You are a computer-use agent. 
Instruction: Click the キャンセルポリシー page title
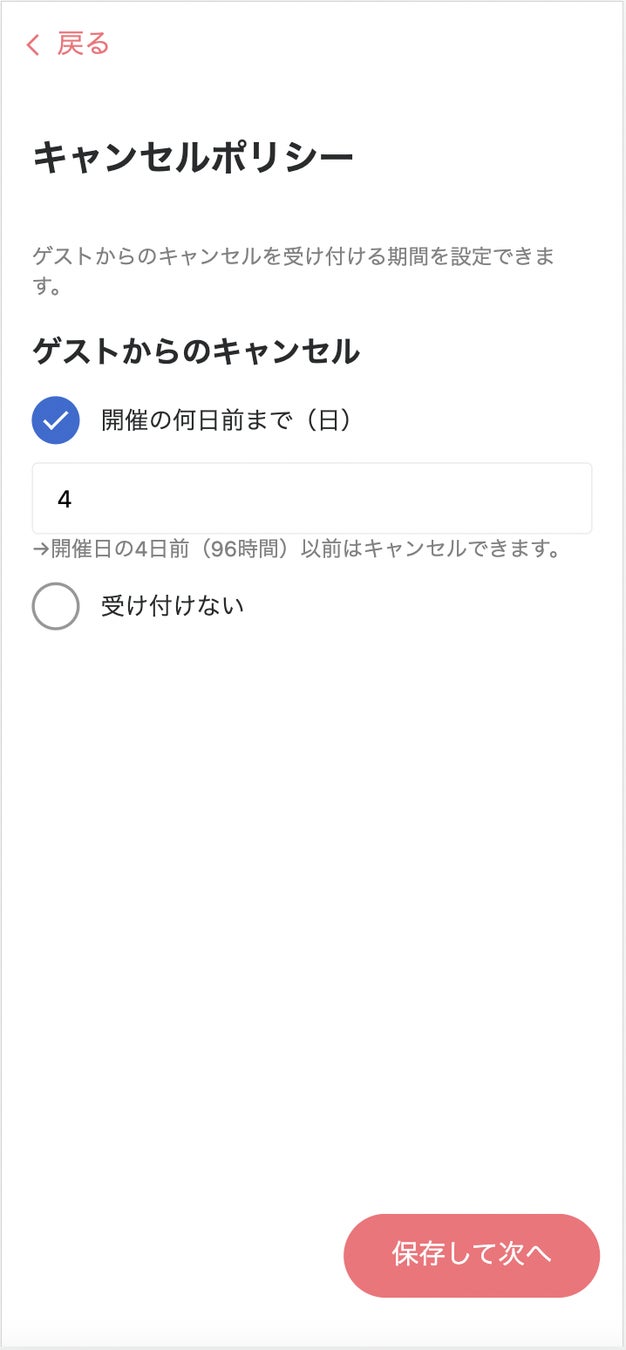[x=193, y=158]
